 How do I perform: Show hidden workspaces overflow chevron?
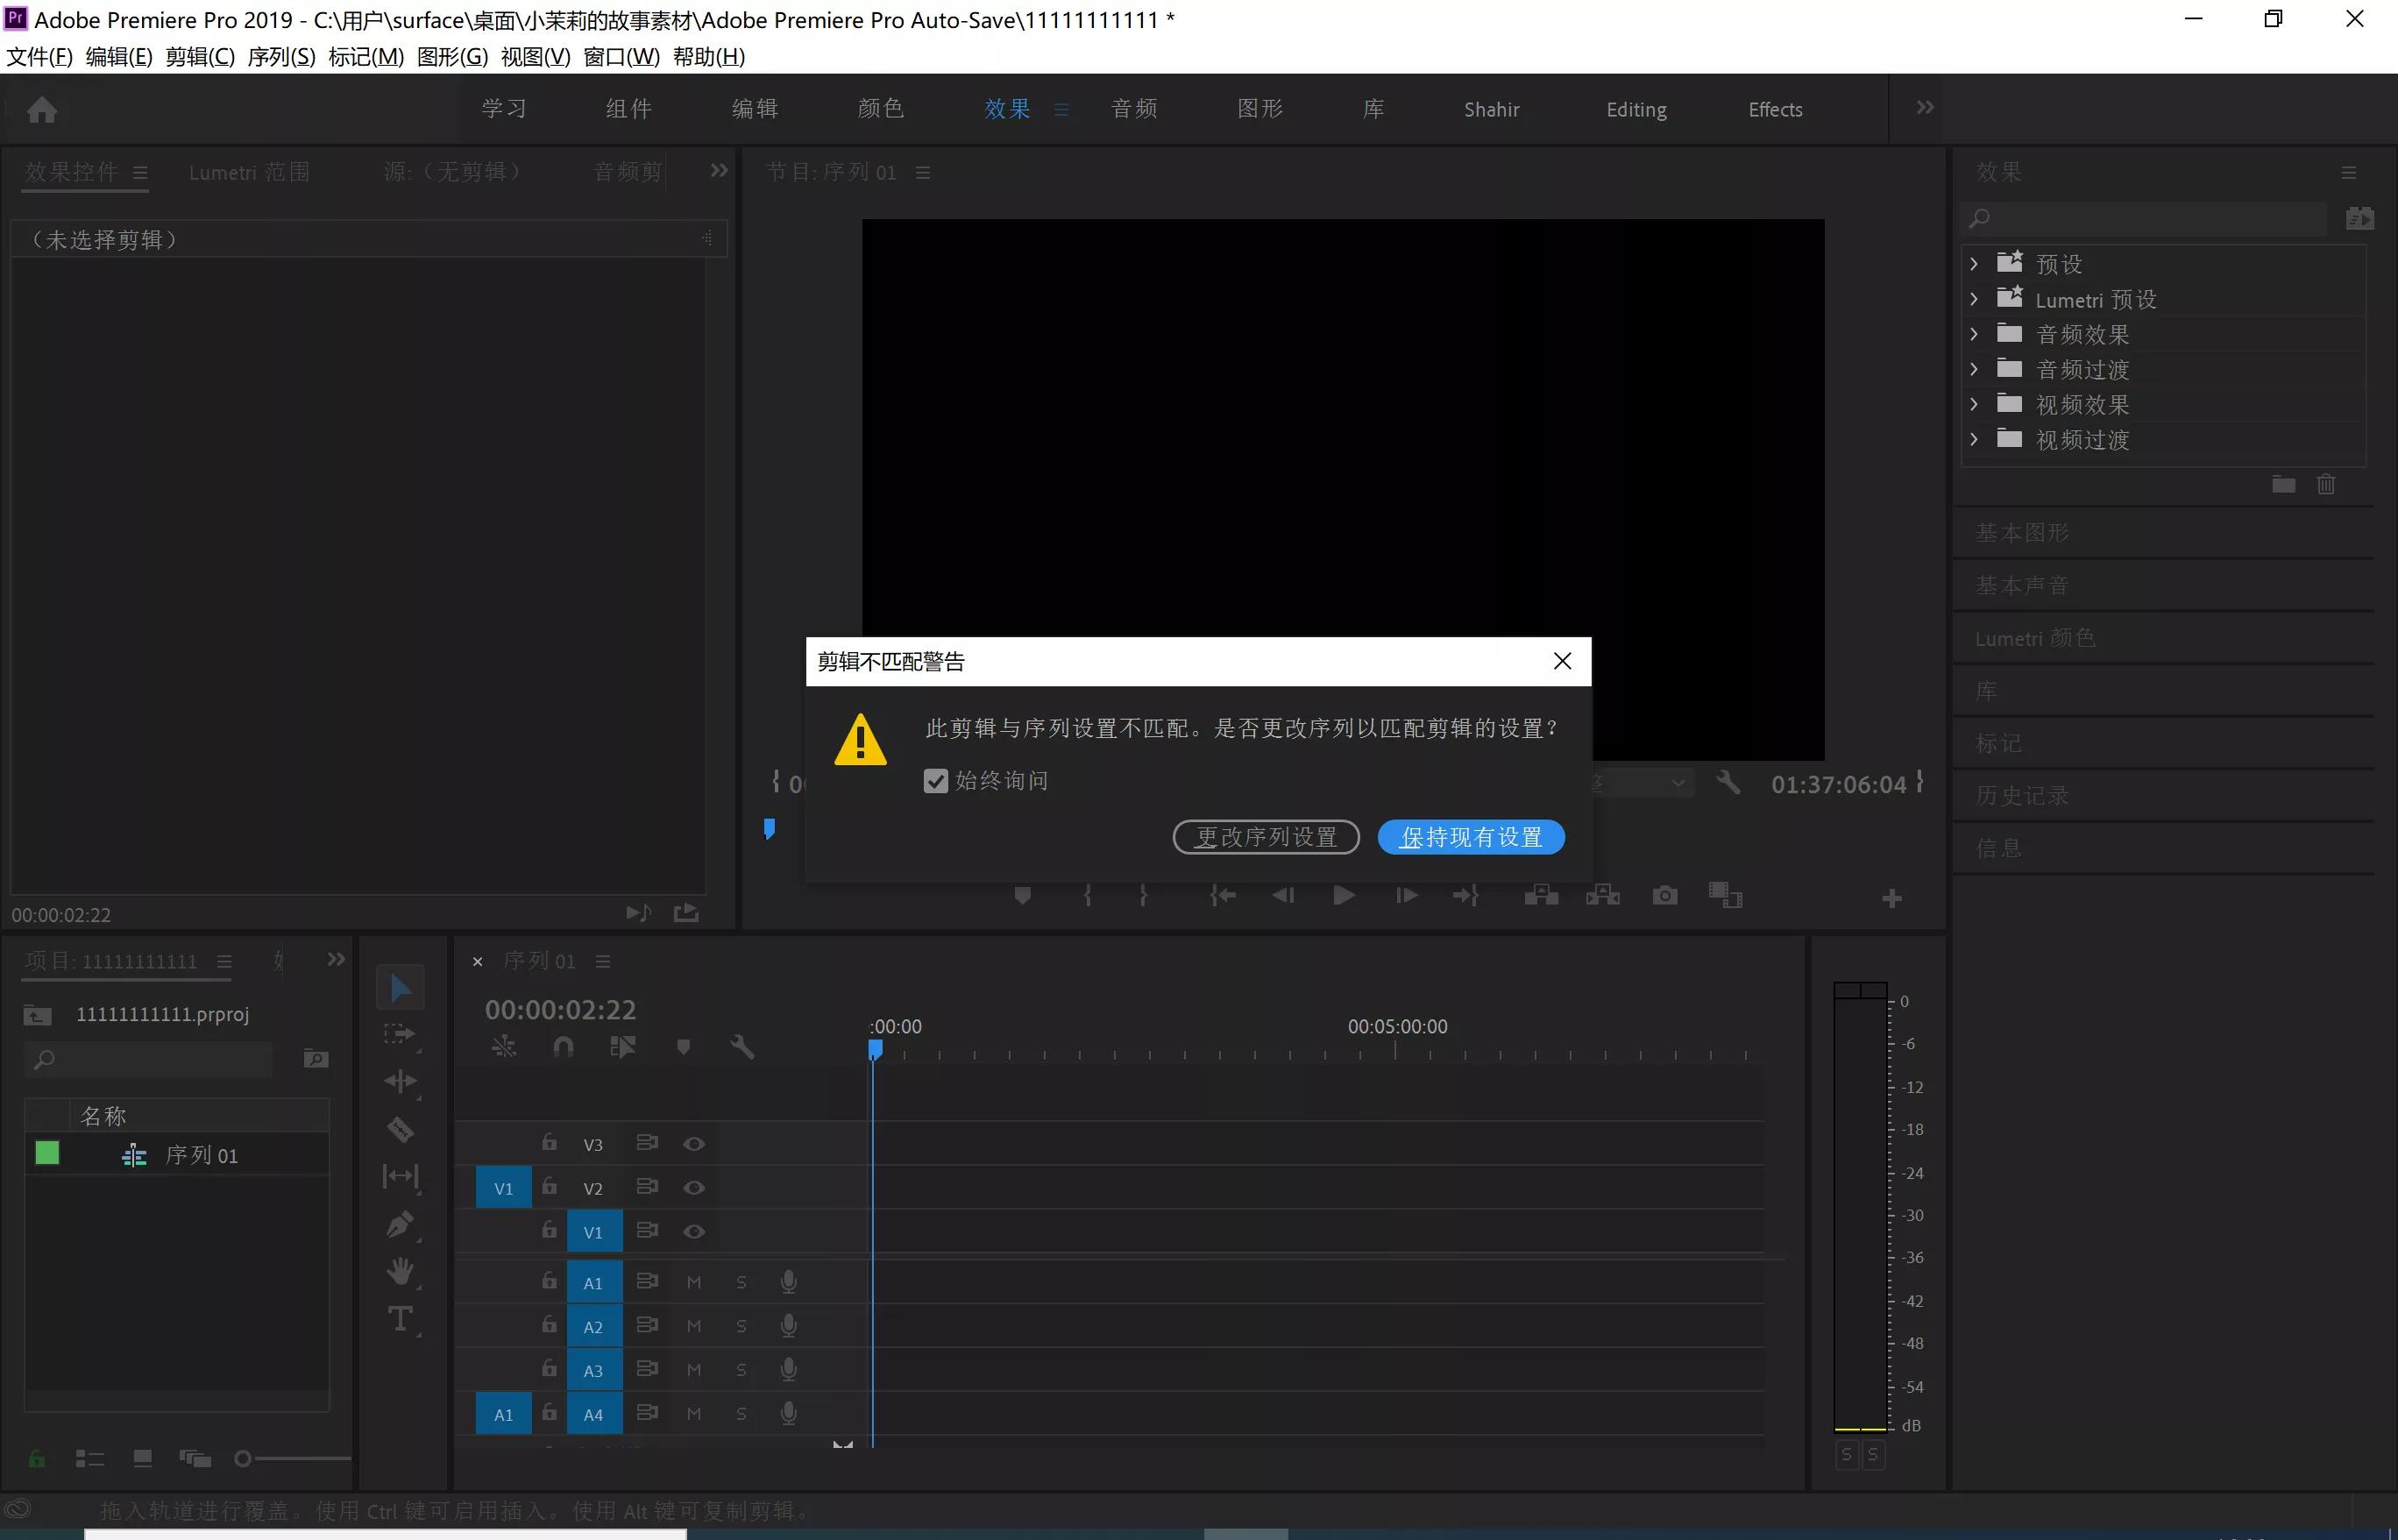(1925, 108)
